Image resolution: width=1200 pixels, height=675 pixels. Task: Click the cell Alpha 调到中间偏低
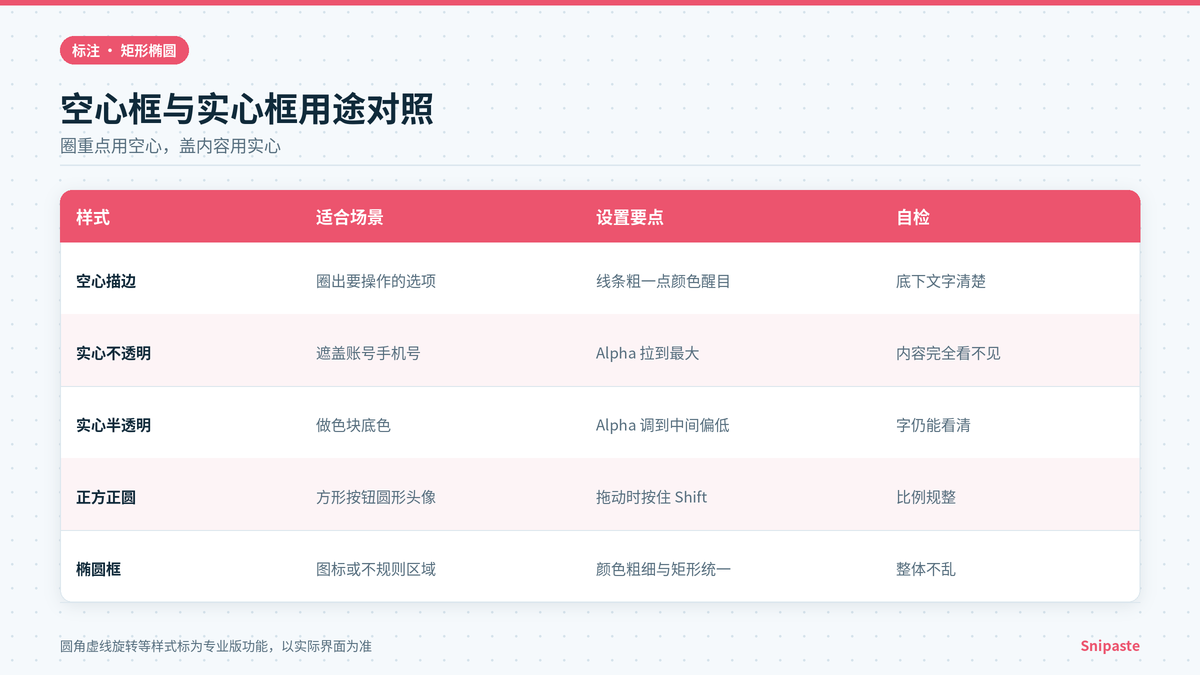[662, 425]
